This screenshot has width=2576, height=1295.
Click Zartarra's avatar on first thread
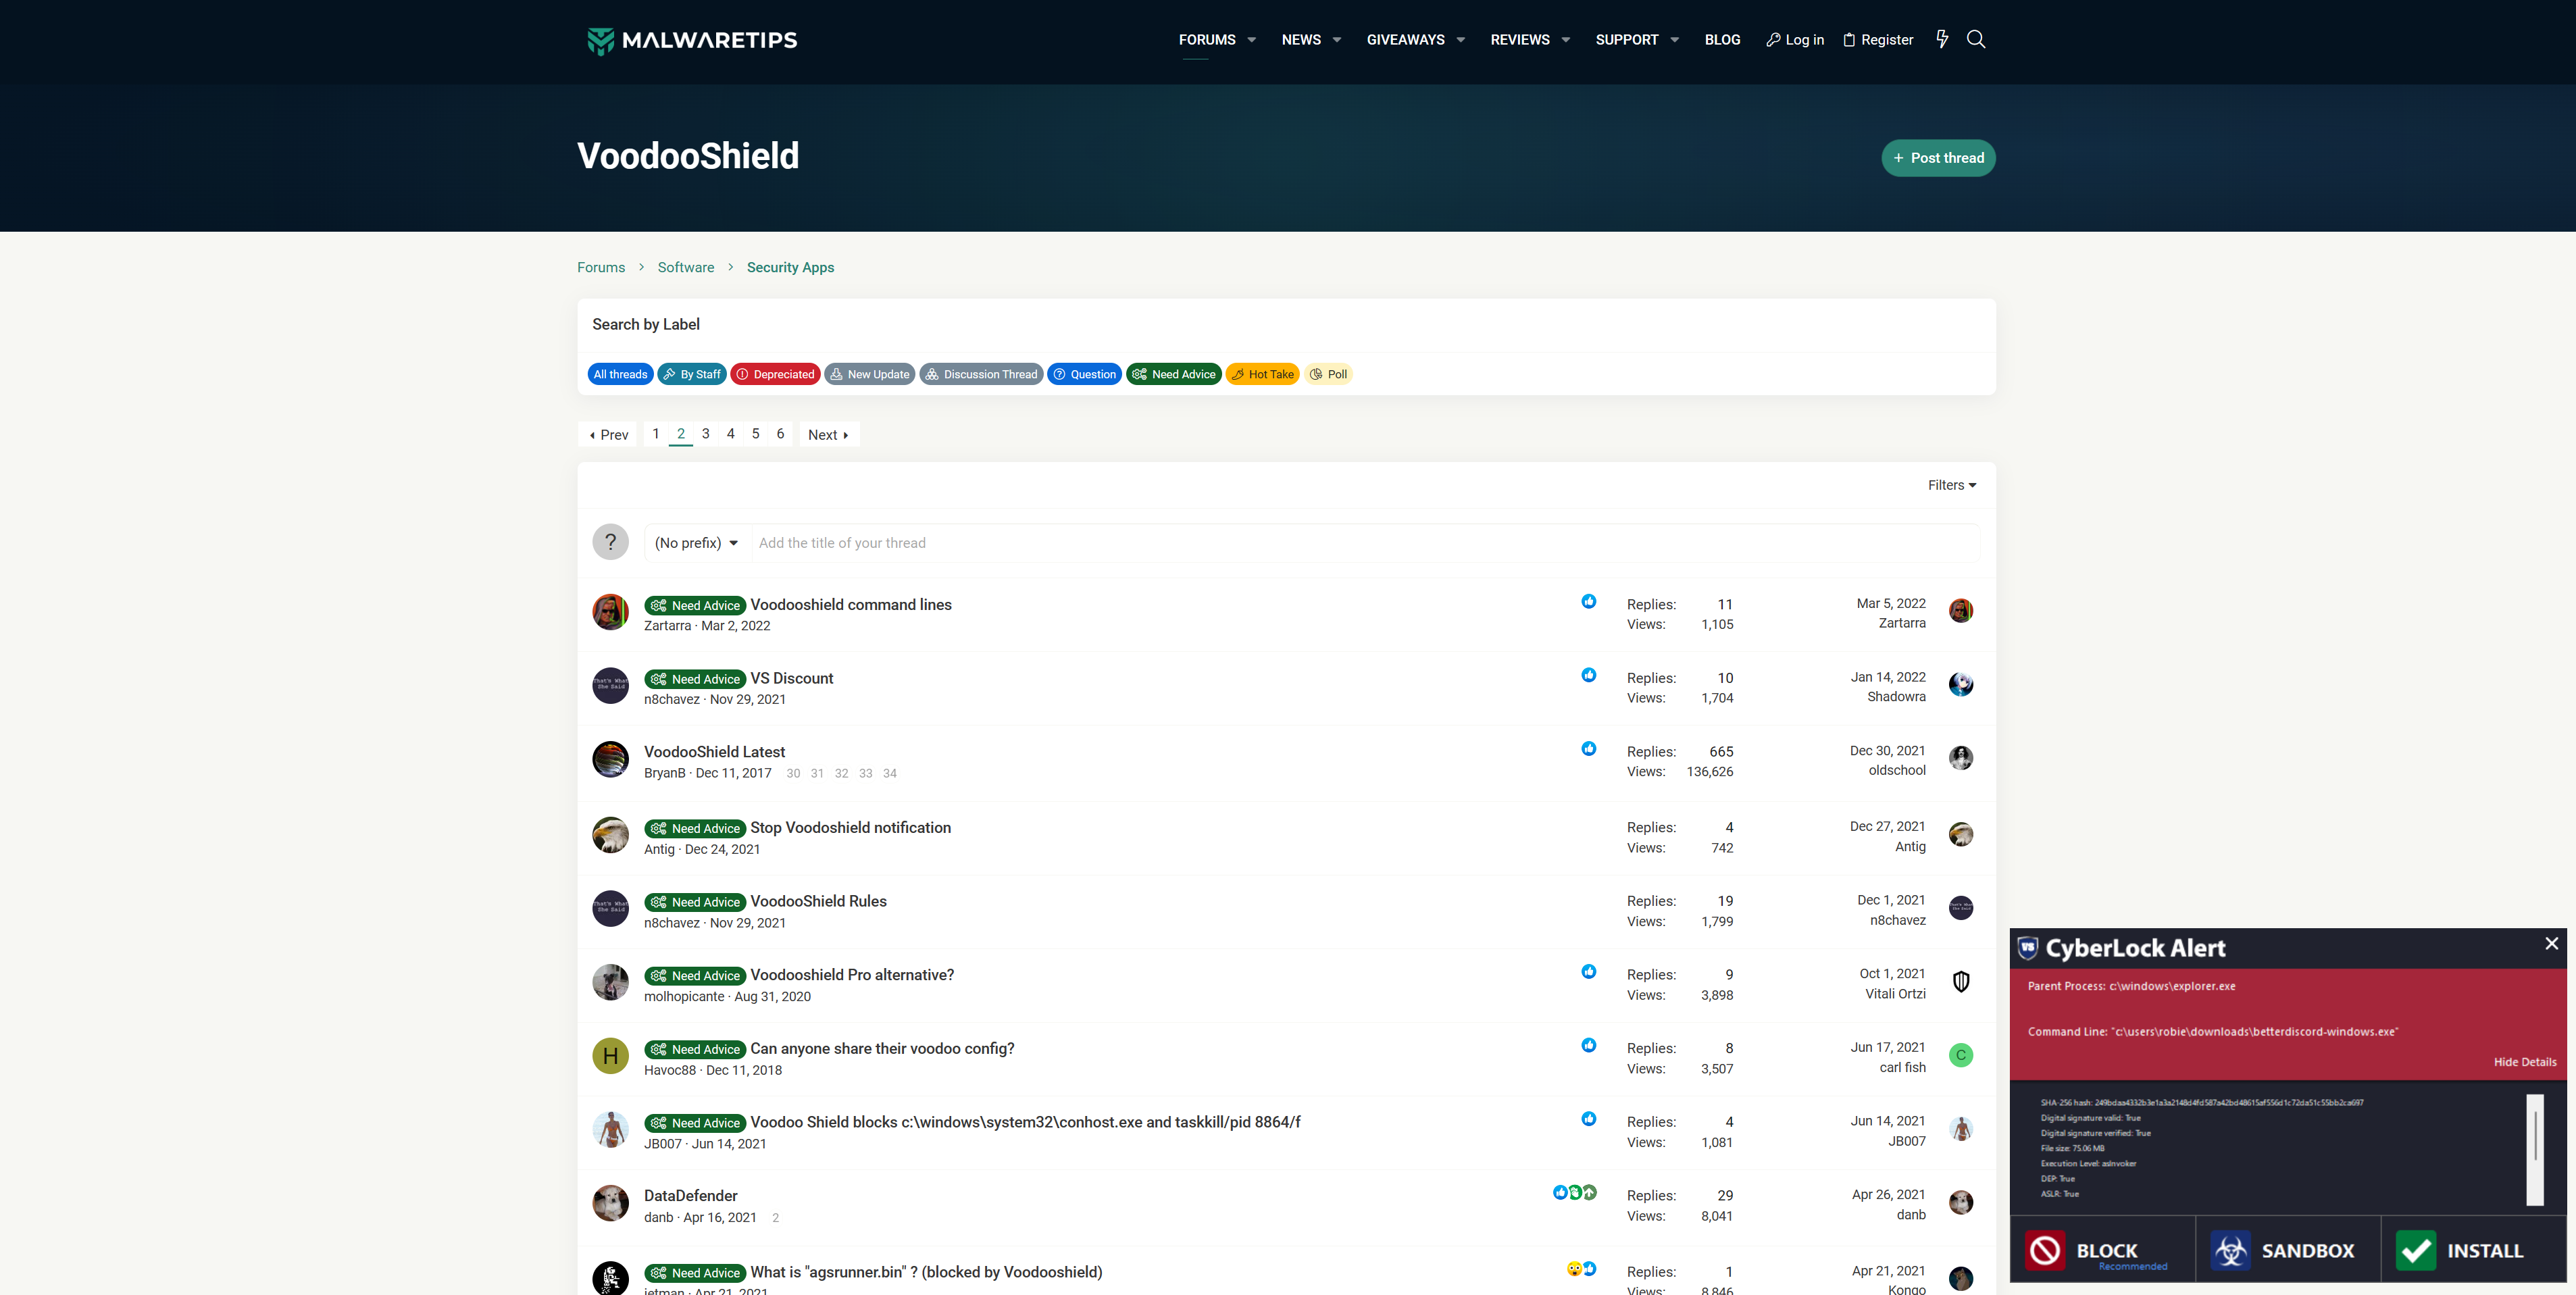click(x=610, y=612)
